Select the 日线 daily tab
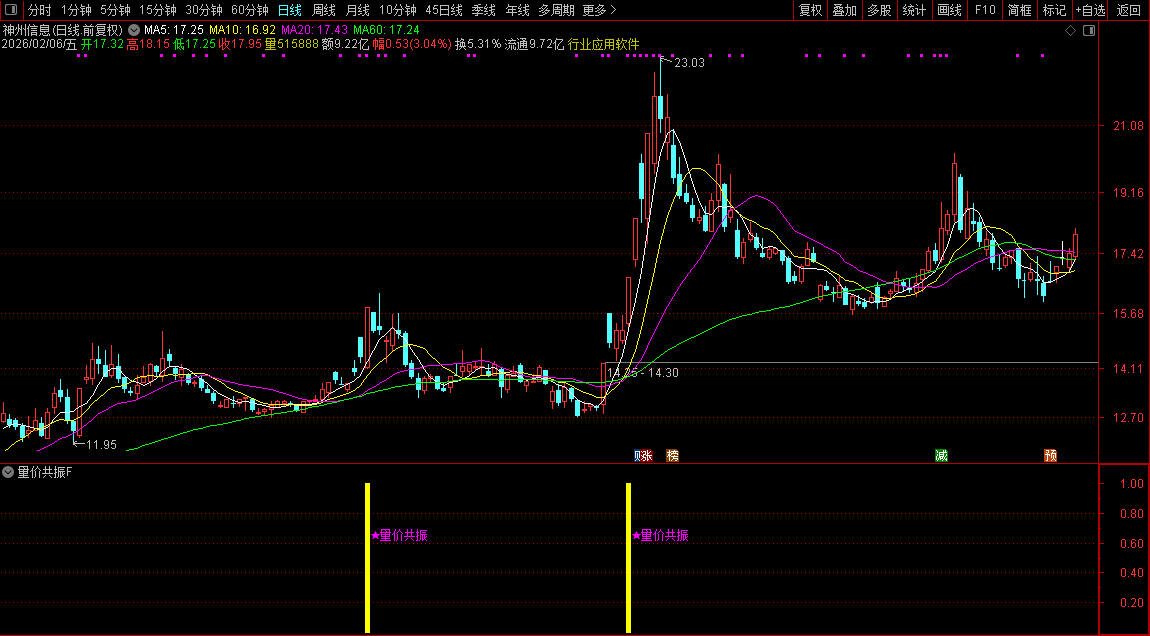The width and height of the screenshot is (1150, 636). [x=290, y=10]
